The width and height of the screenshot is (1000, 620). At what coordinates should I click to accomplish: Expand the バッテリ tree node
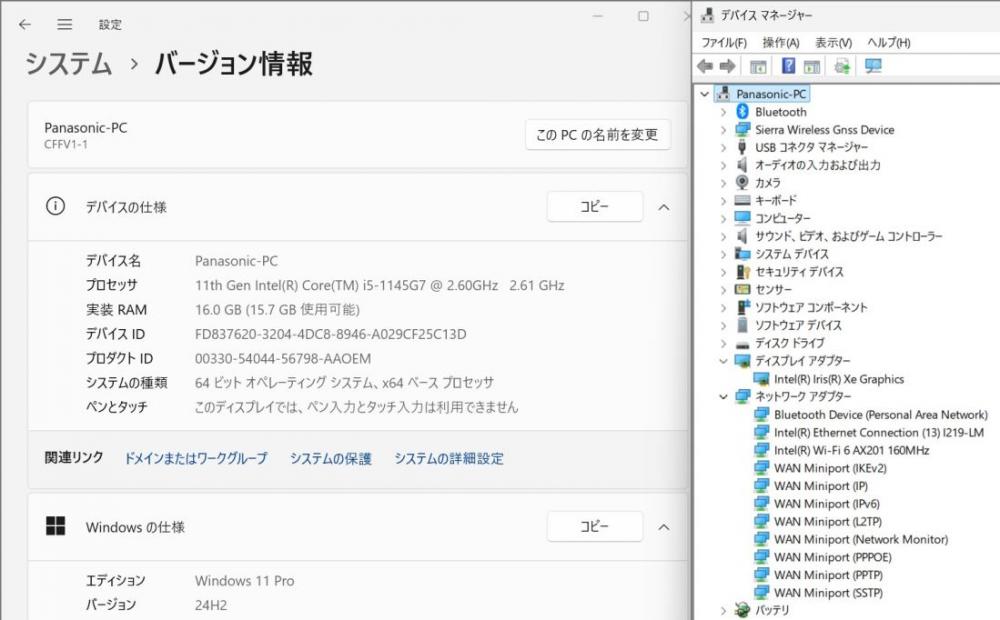pos(723,611)
